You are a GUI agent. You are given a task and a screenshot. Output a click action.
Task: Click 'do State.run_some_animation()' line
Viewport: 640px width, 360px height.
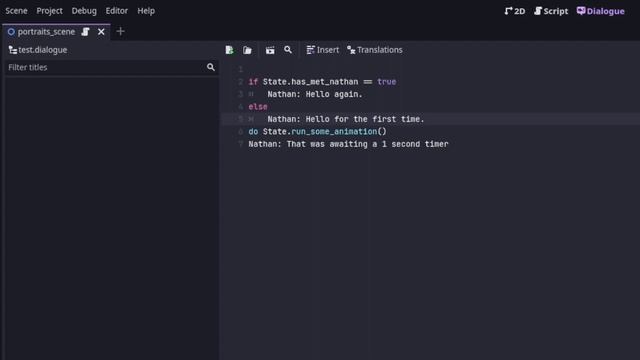click(317, 131)
